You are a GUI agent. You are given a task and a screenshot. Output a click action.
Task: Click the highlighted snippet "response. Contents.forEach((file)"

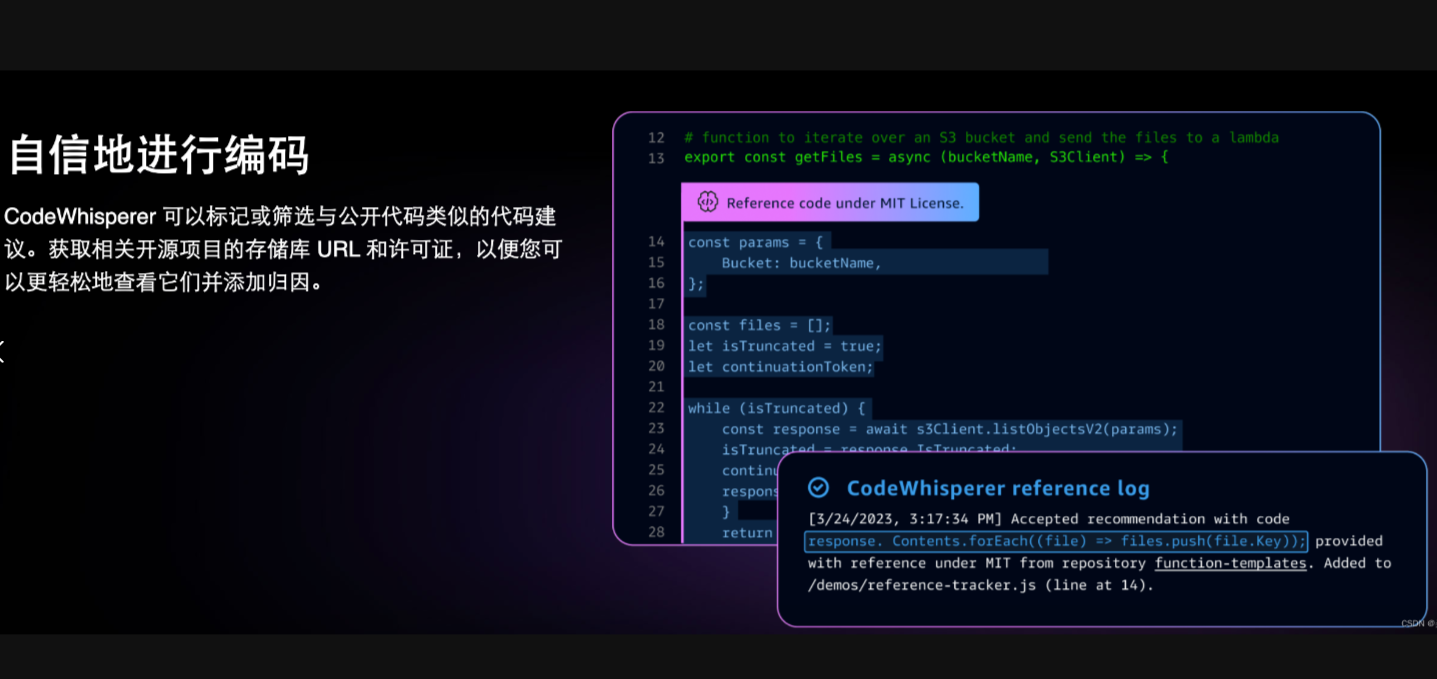point(1056,541)
